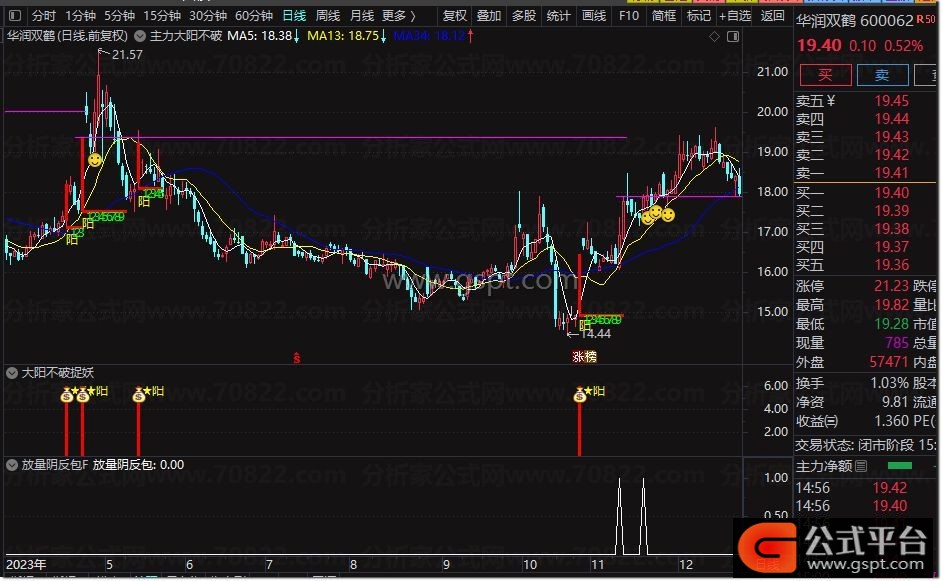943x581 pixels.
Task: Toggle the right panel layout icon
Action: [x=733, y=37]
